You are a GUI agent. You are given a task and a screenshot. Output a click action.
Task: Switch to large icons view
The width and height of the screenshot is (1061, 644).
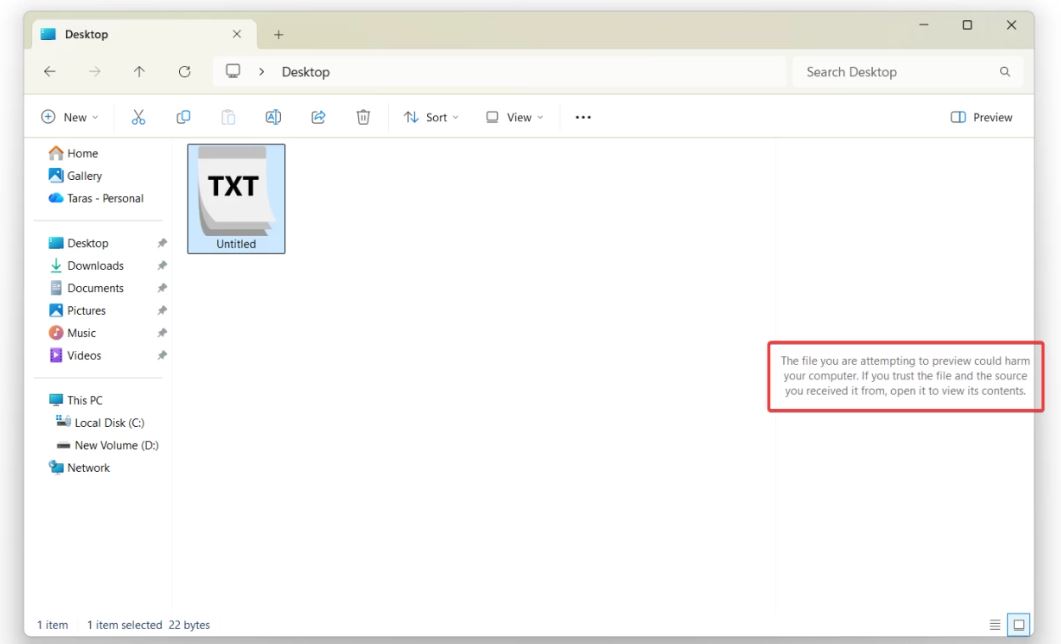click(x=1018, y=625)
